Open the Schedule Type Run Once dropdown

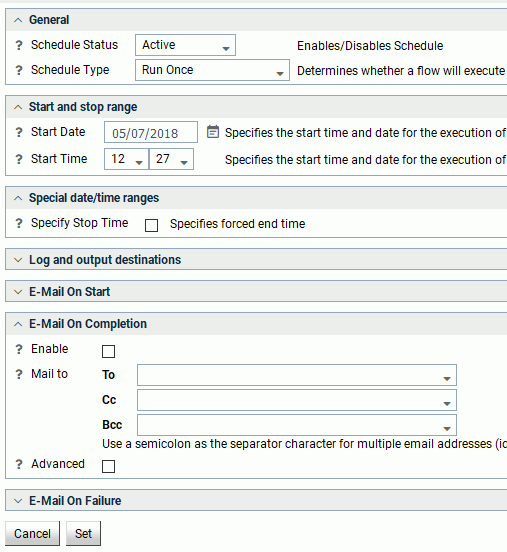212,70
